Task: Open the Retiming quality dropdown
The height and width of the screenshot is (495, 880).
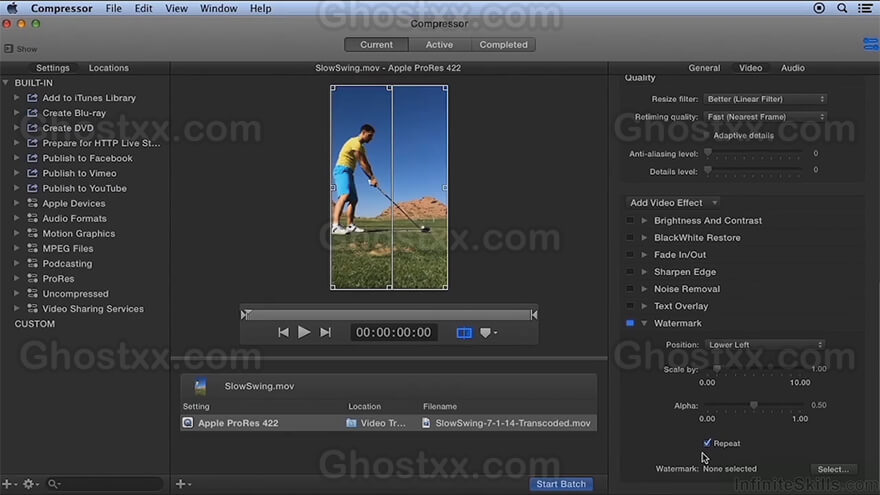Action: (766, 117)
